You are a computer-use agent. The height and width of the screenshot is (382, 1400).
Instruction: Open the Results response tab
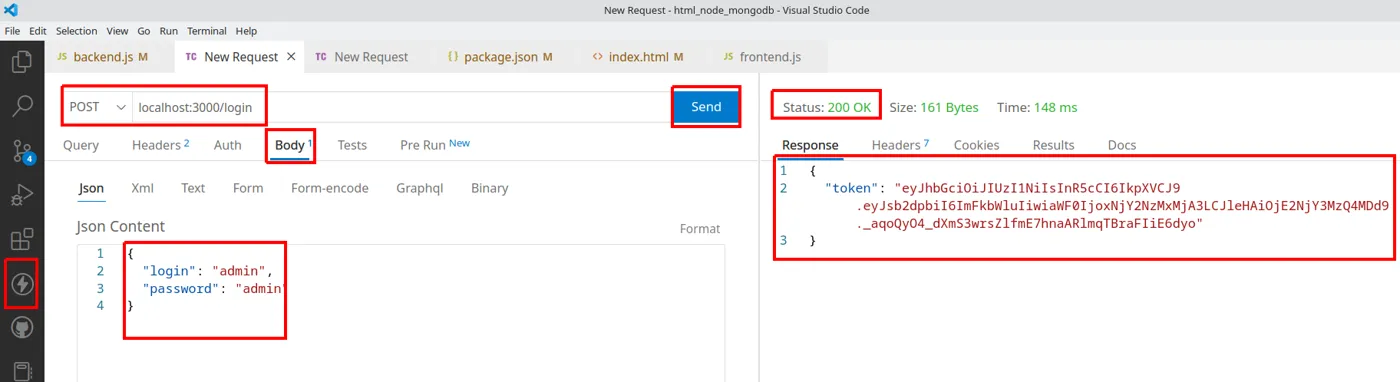click(x=1053, y=145)
